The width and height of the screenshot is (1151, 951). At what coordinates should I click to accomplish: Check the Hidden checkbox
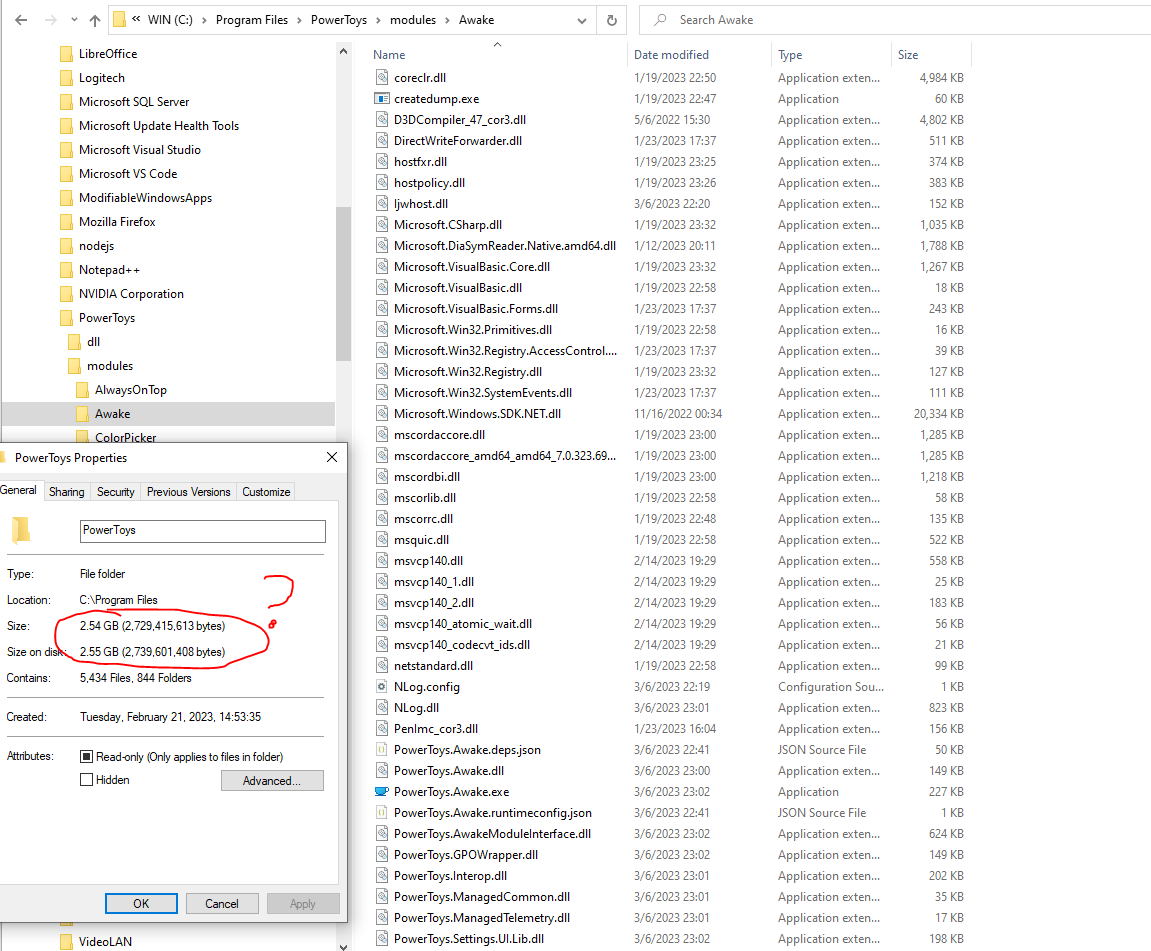(x=84, y=780)
